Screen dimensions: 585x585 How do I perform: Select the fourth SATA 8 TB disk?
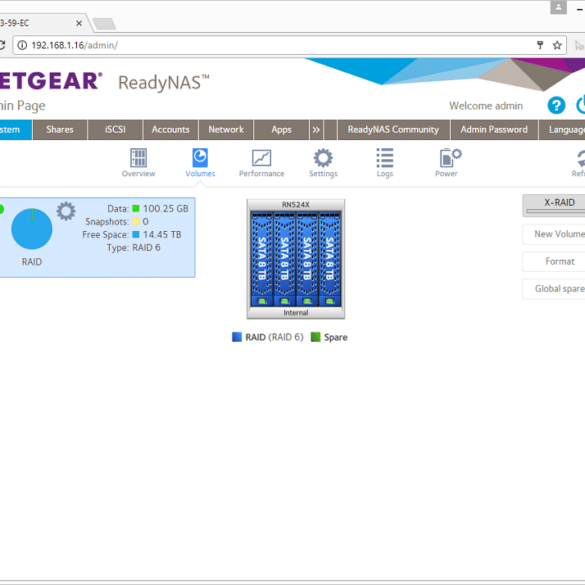point(329,259)
